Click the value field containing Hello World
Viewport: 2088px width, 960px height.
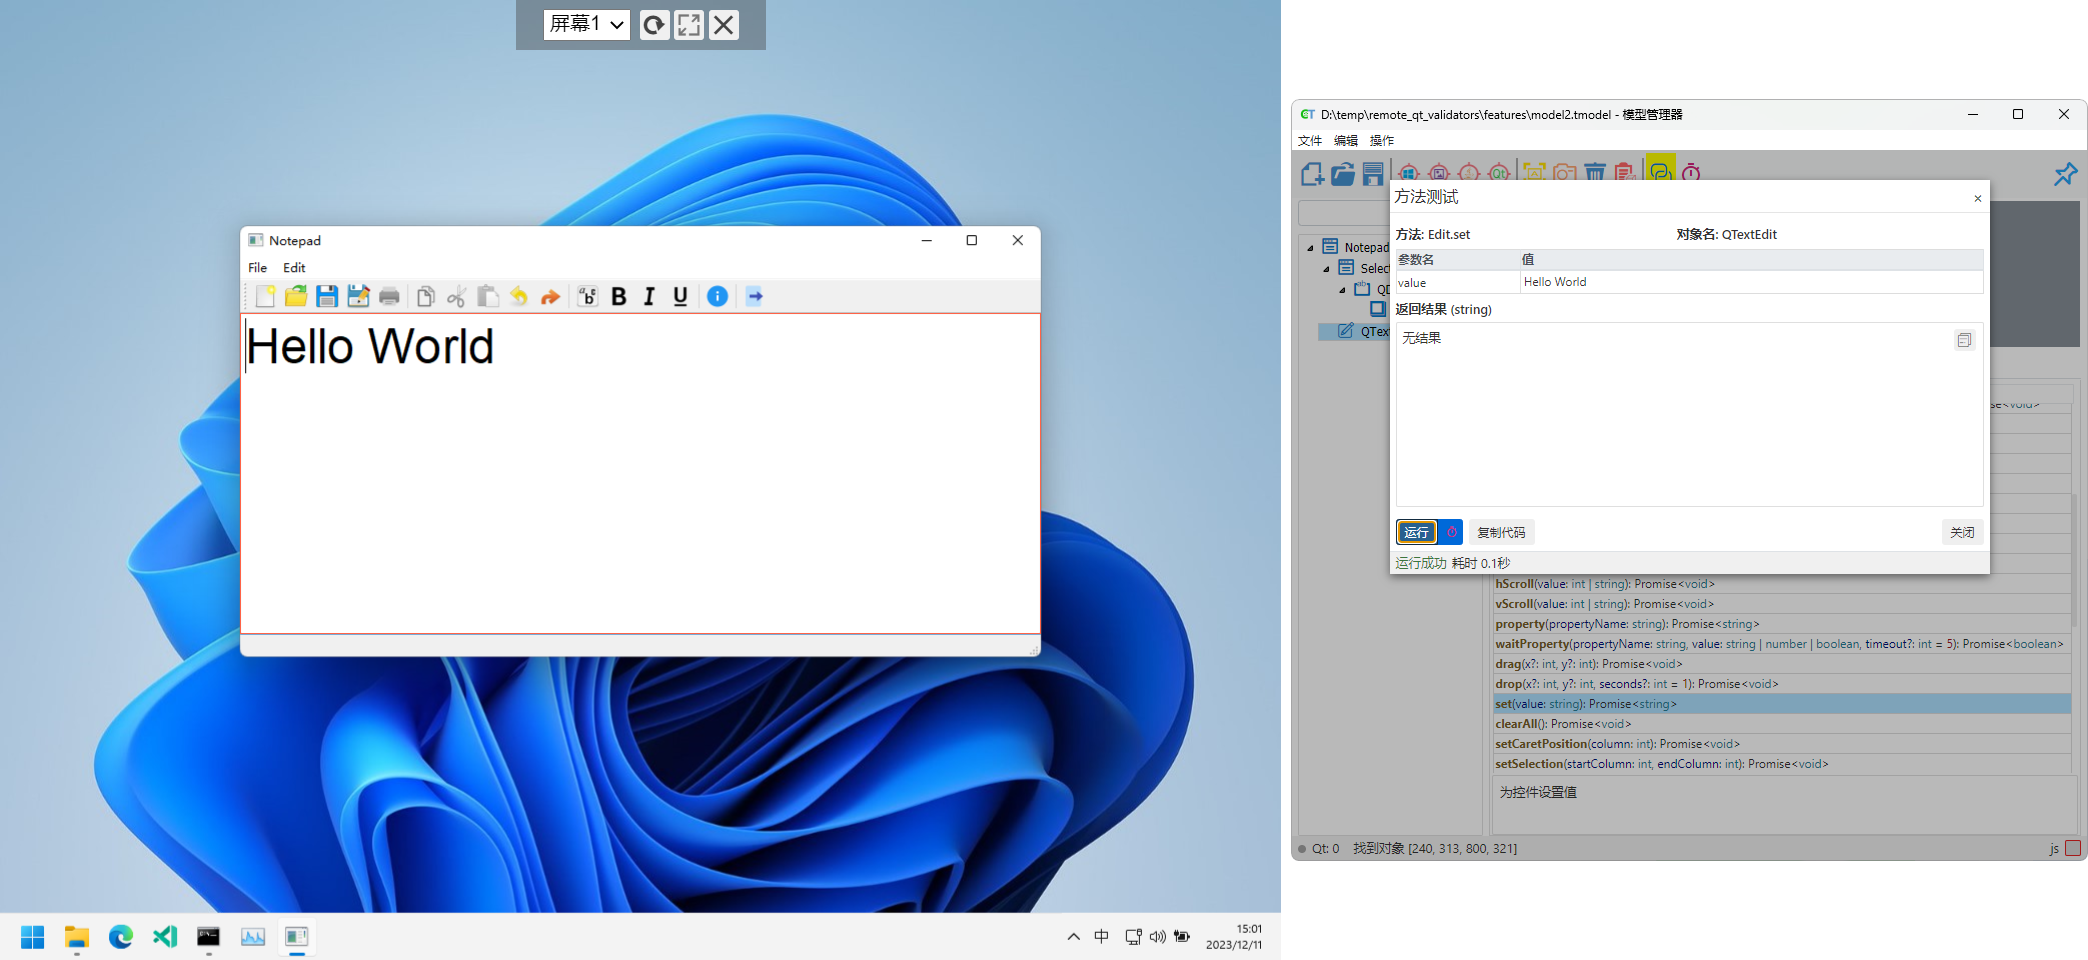(x=1750, y=281)
